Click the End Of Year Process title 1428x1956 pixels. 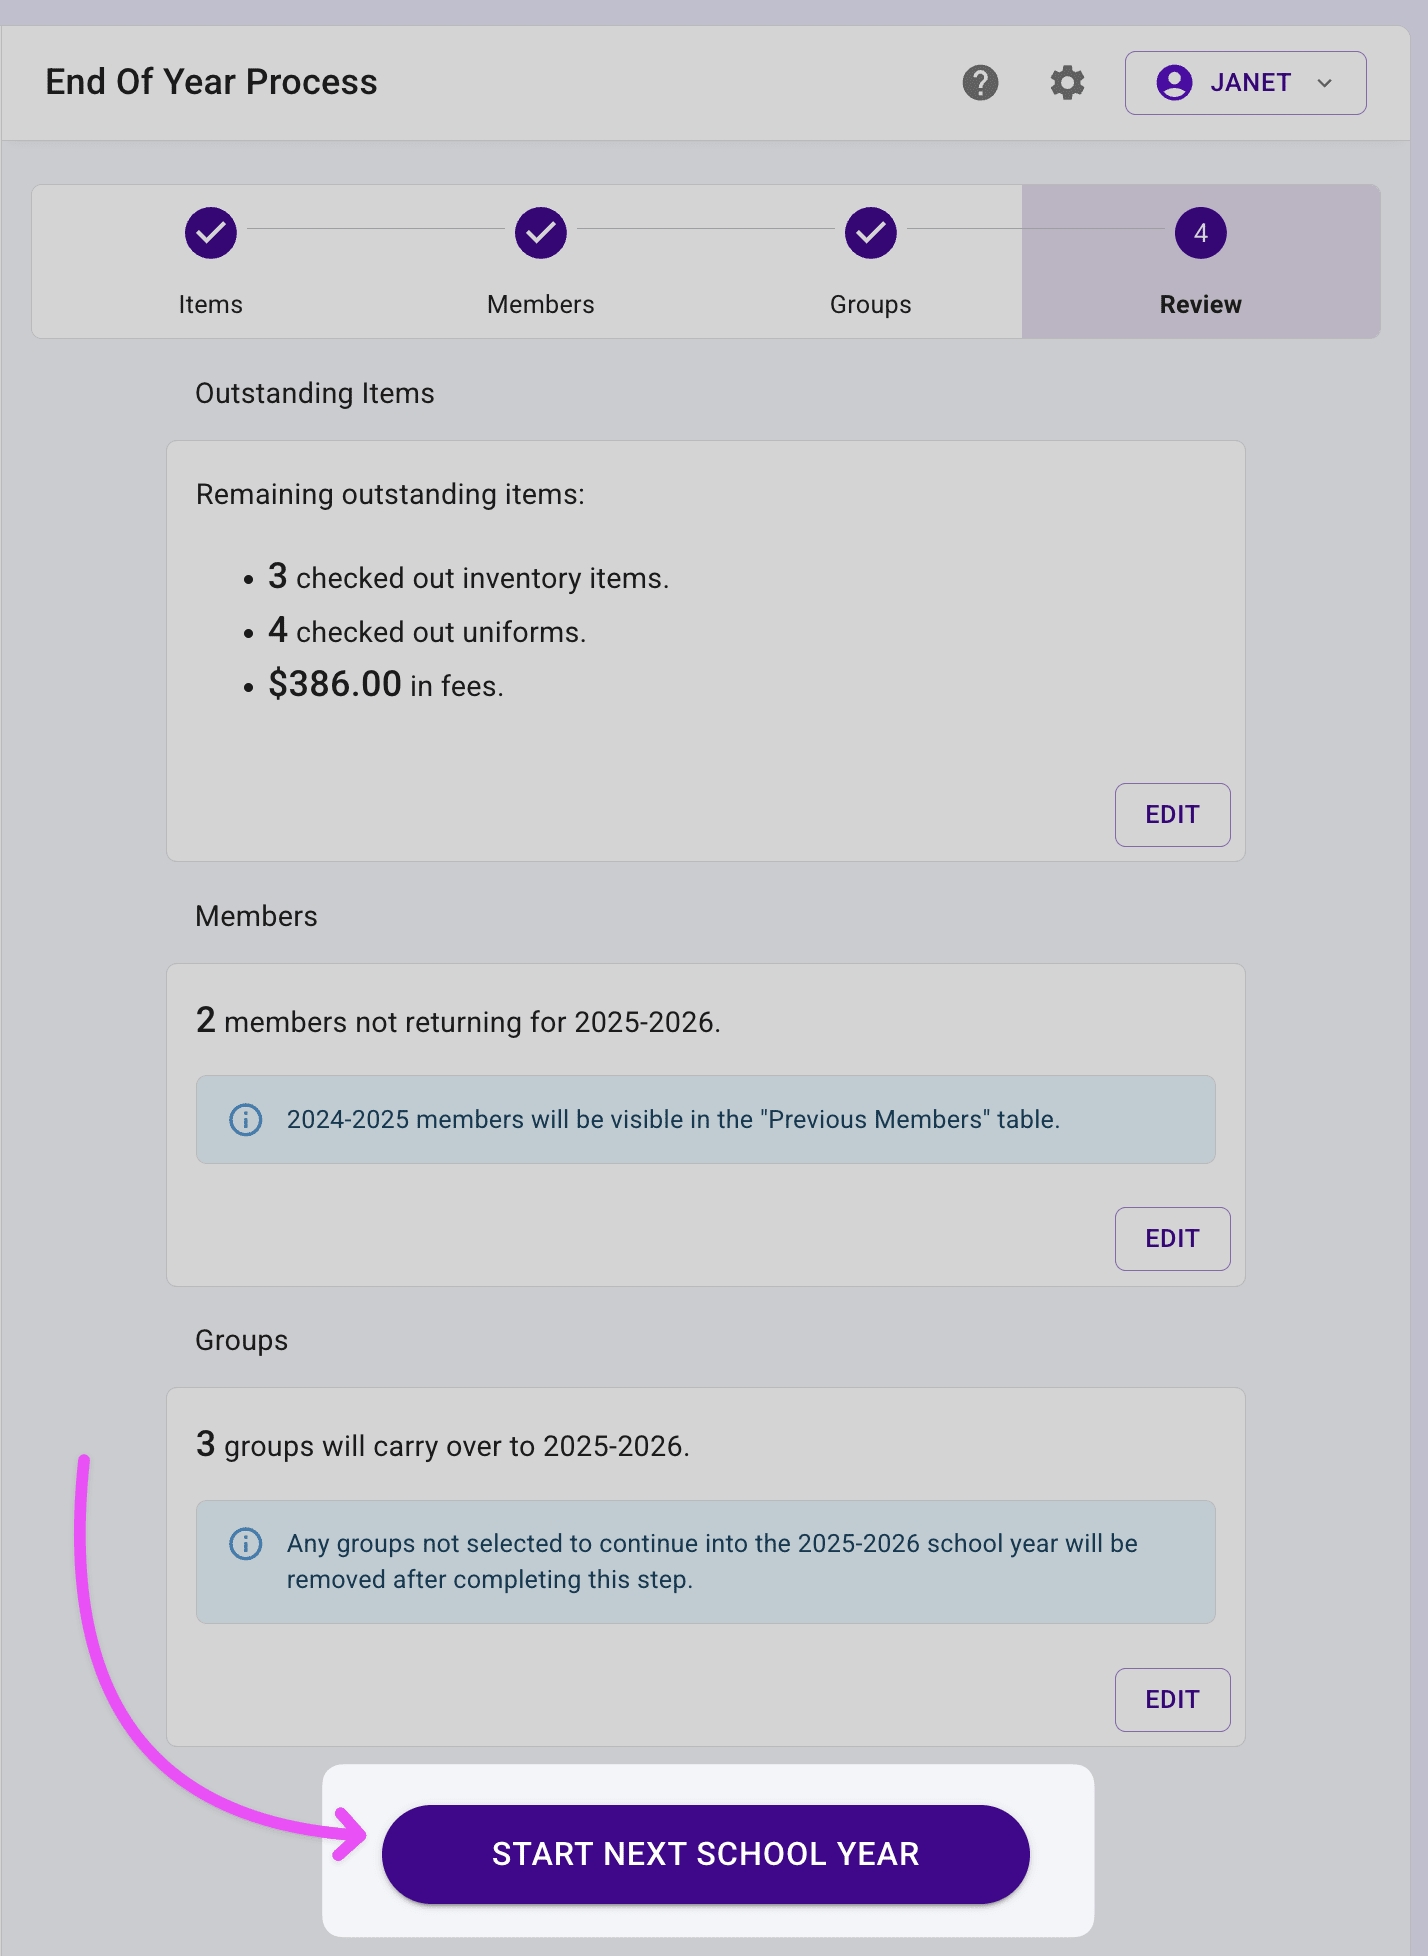[212, 82]
